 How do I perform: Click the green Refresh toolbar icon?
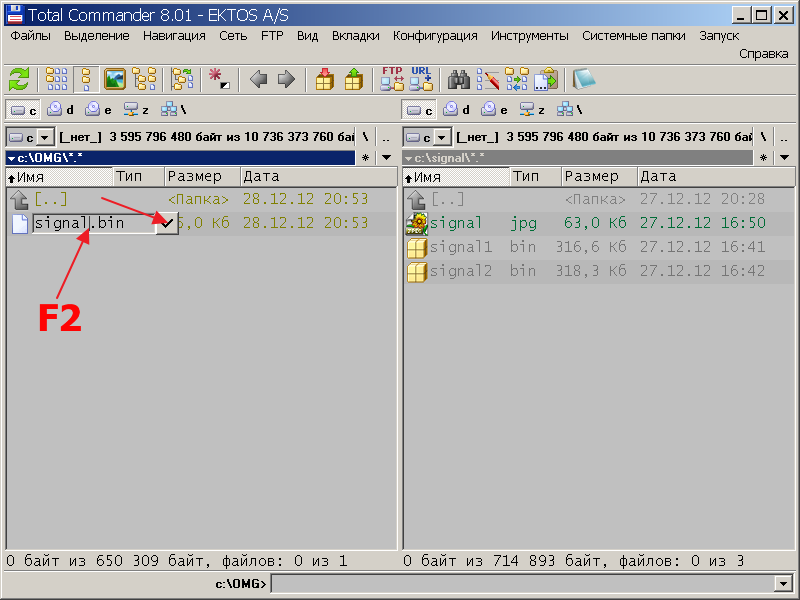19,79
